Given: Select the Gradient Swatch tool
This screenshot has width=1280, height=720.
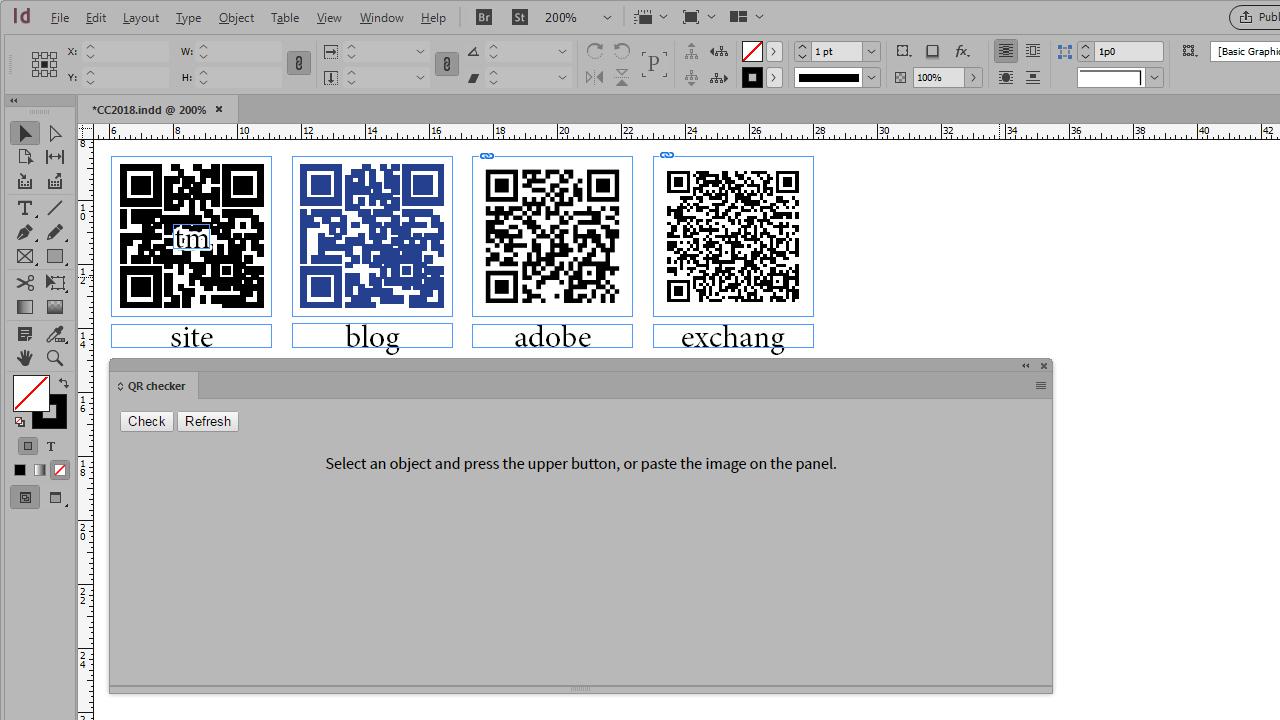Looking at the screenshot, I should (x=25, y=308).
